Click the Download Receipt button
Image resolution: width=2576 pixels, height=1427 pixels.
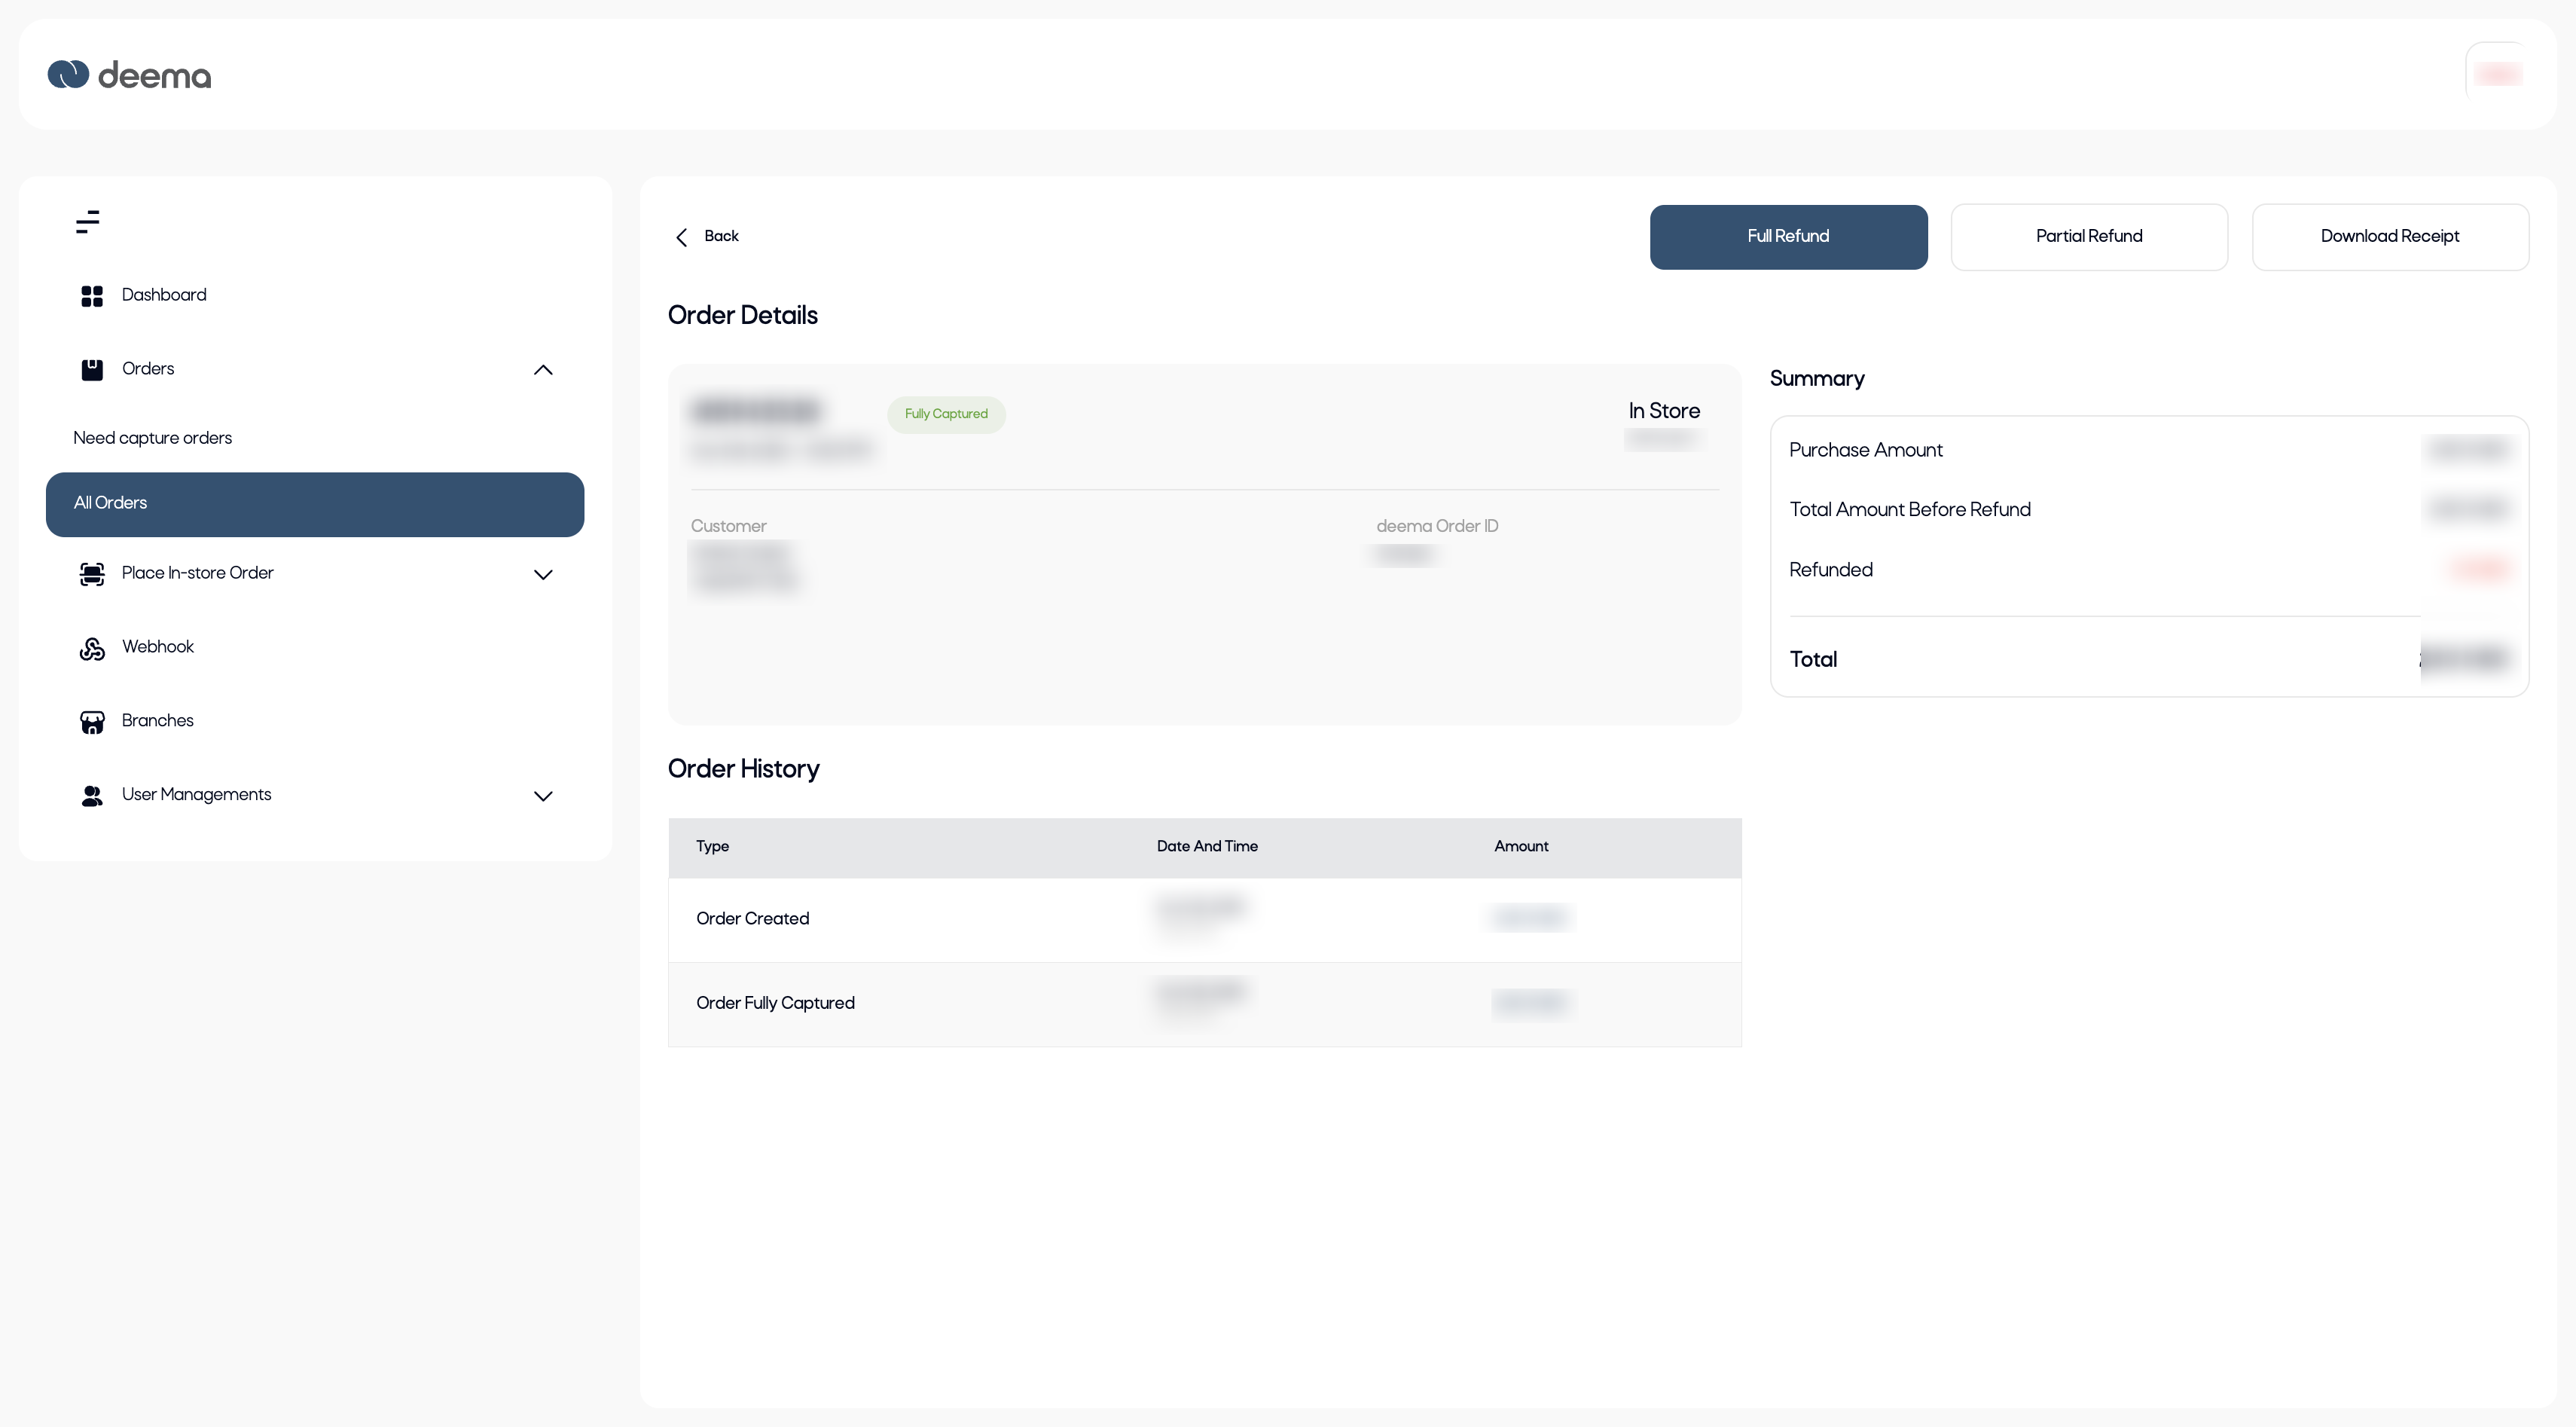(2389, 237)
